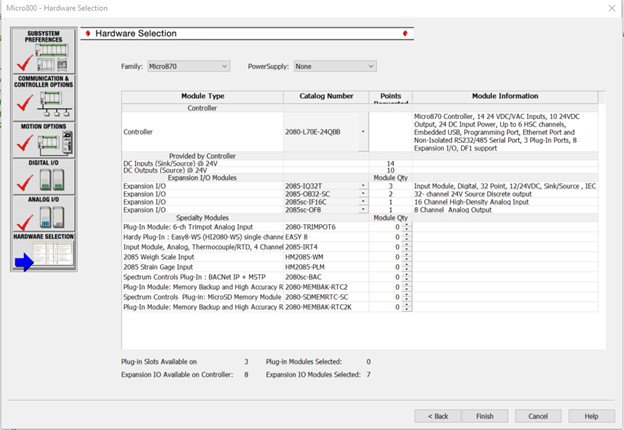Open controller catalog dropdown 2080-L70E-24QBB
This screenshot has height=430, width=624.
(363, 132)
